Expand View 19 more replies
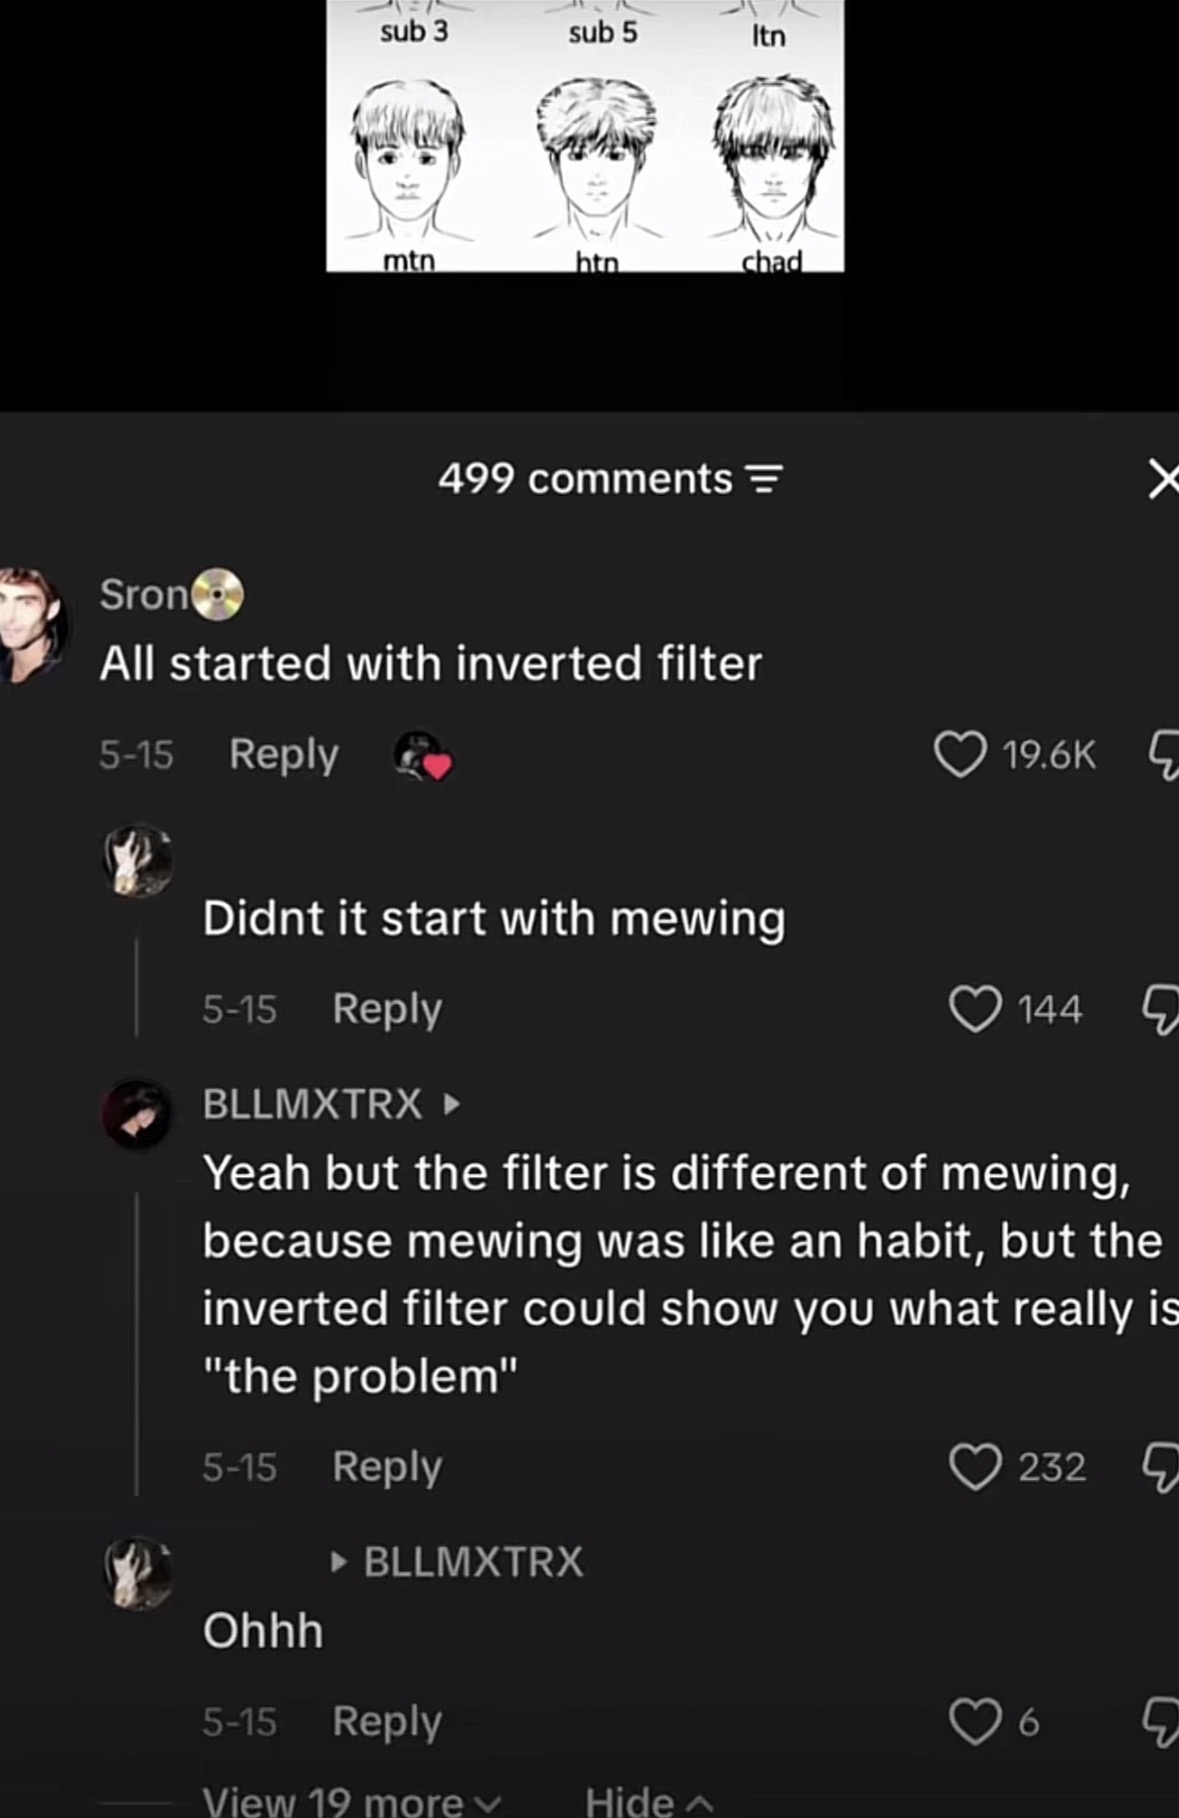Viewport: 1179px width, 1818px height. (351, 1800)
